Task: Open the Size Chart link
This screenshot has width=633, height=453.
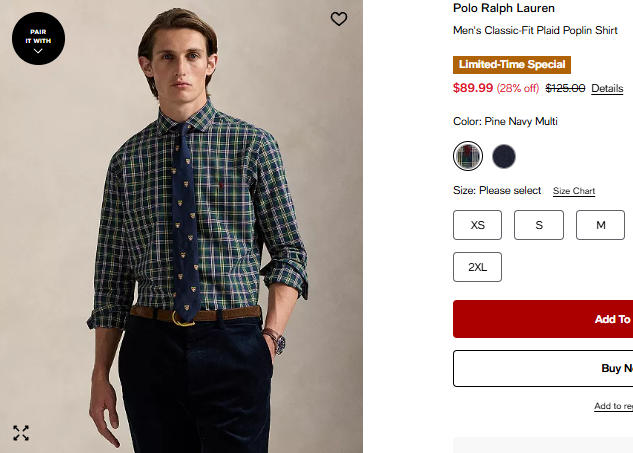Action: (x=574, y=191)
